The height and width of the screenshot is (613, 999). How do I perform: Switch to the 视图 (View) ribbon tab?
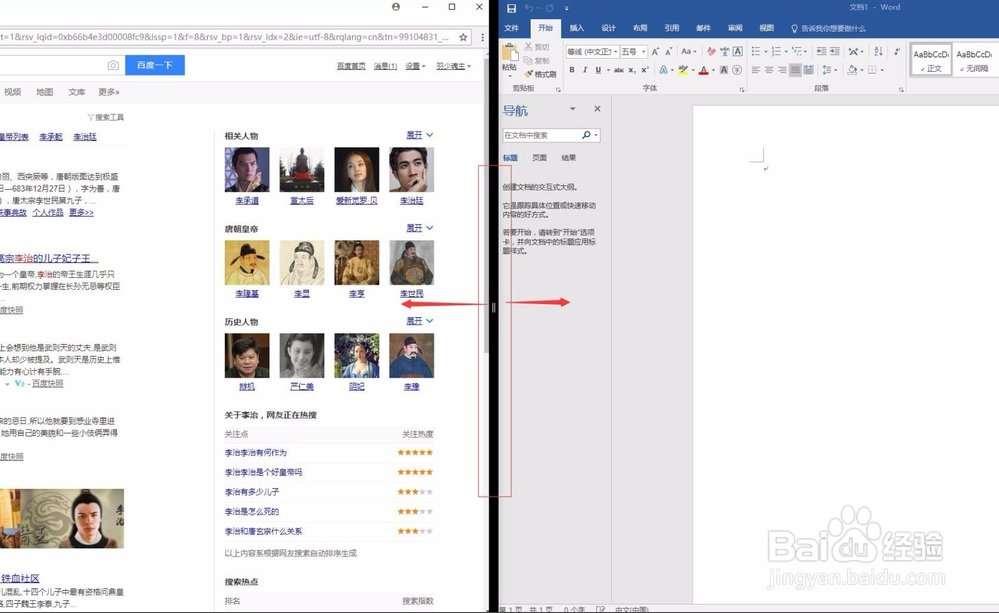[766, 28]
